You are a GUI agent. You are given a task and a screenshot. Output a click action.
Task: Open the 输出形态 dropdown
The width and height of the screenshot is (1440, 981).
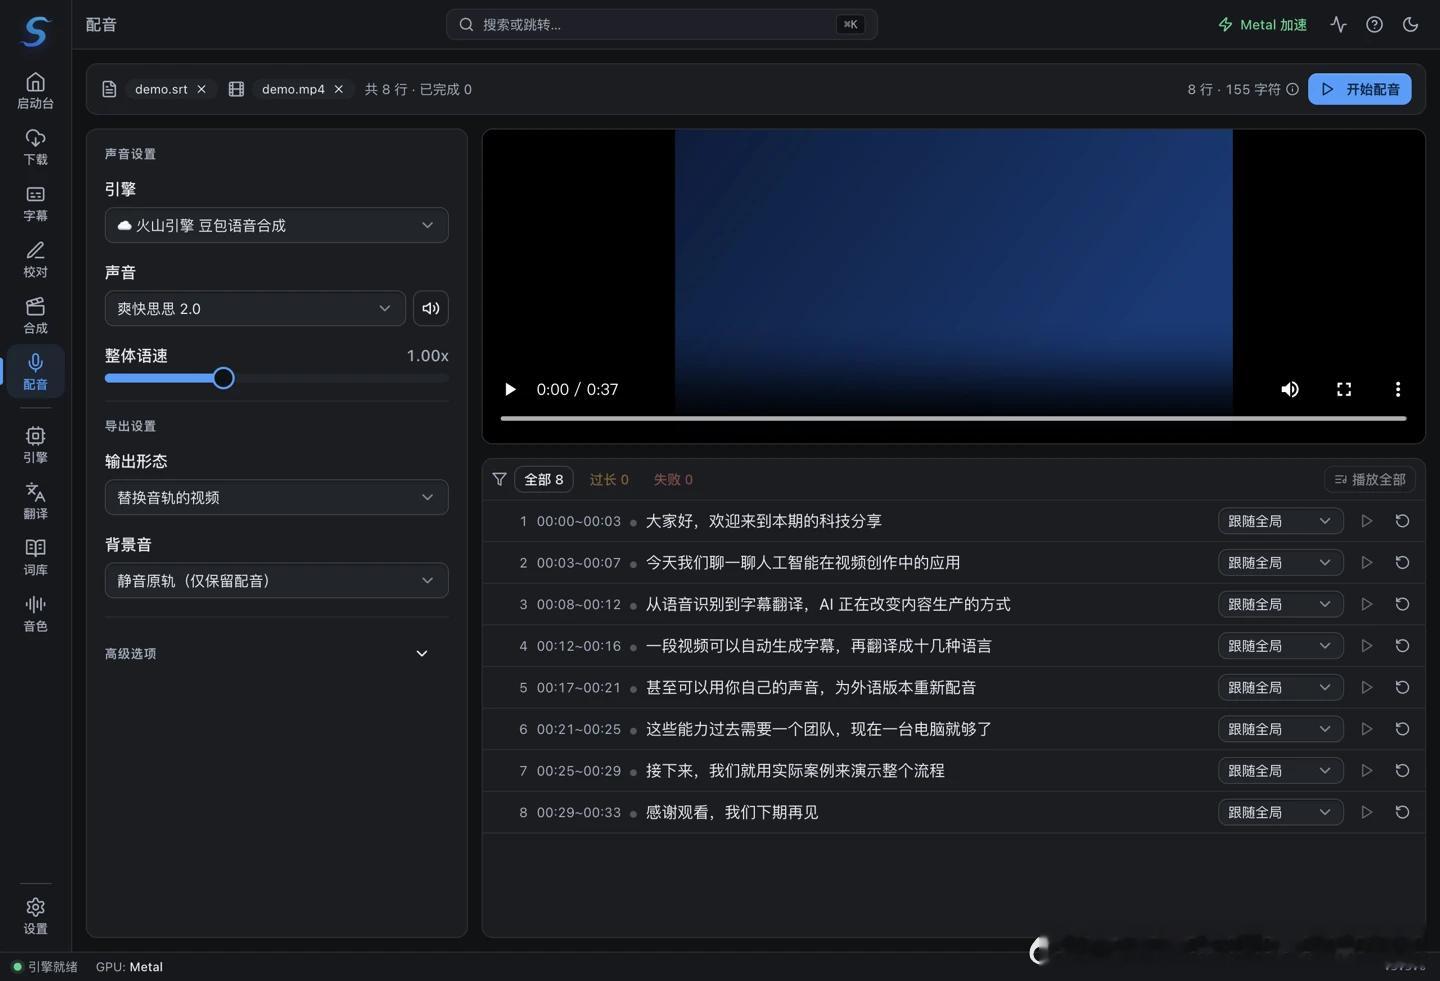tap(276, 497)
